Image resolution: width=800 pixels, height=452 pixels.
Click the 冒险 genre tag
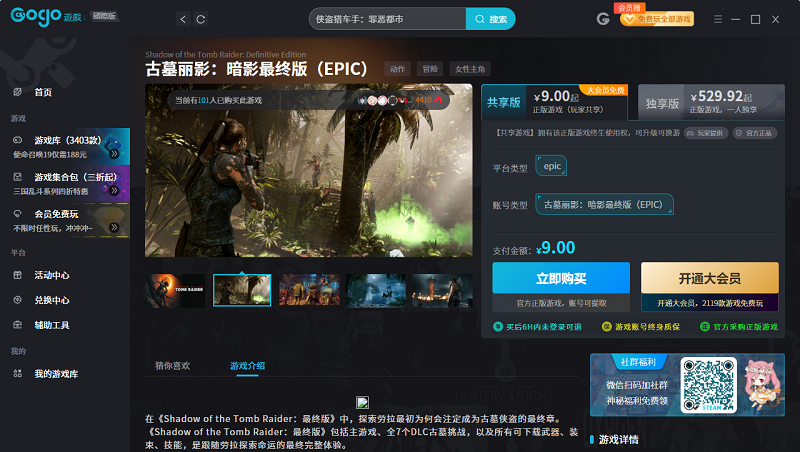[430, 69]
